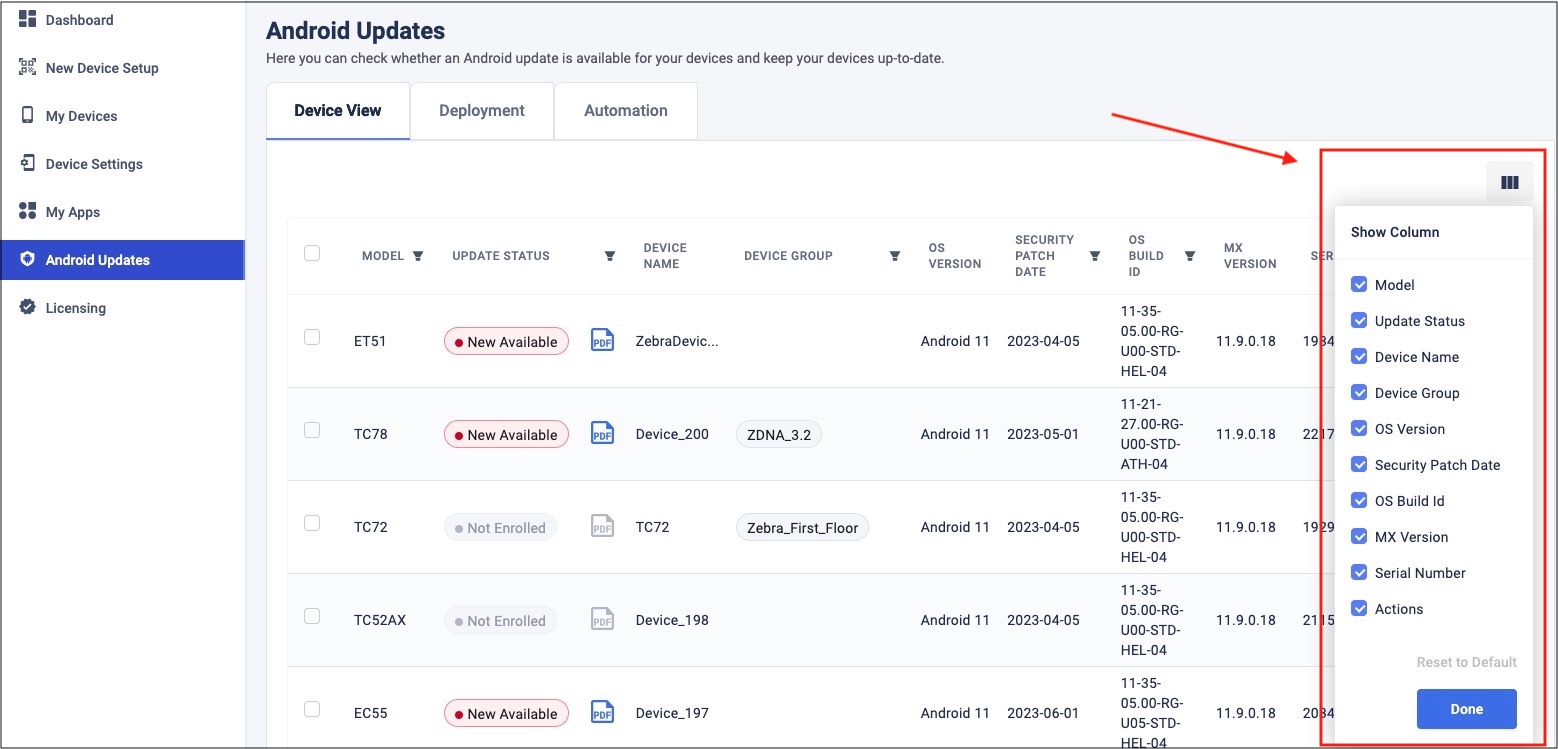Click PDF icon for EC55 Device_197
Screen dimensions: 1558x749
pos(602,713)
